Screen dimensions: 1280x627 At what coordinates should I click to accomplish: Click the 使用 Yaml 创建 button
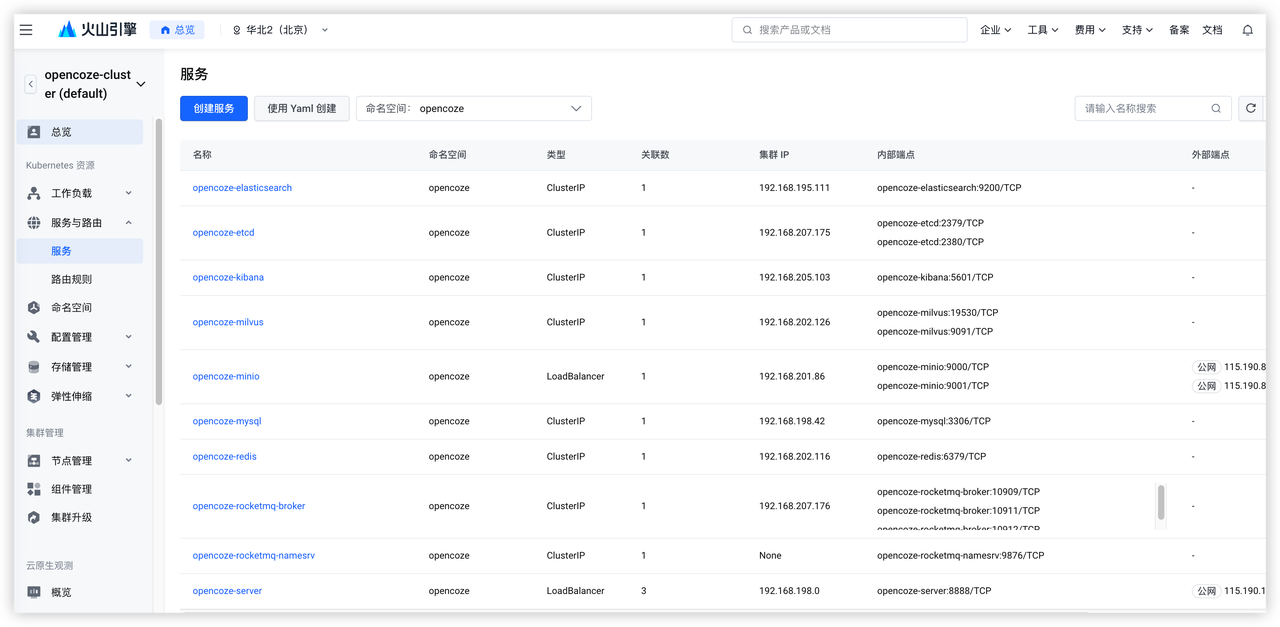(301, 108)
